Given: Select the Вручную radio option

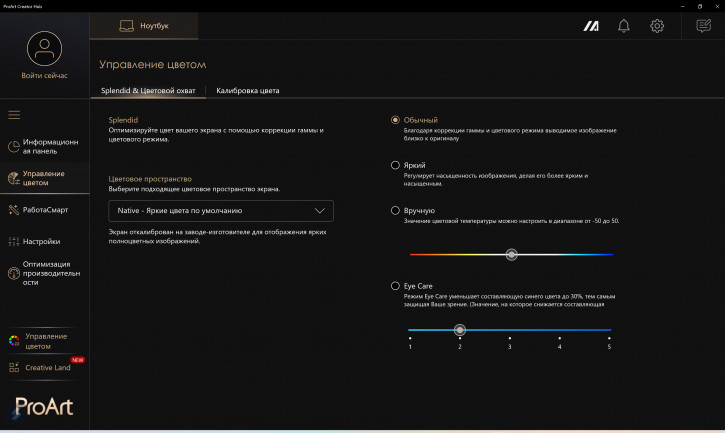Looking at the screenshot, I should coord(395,210).
